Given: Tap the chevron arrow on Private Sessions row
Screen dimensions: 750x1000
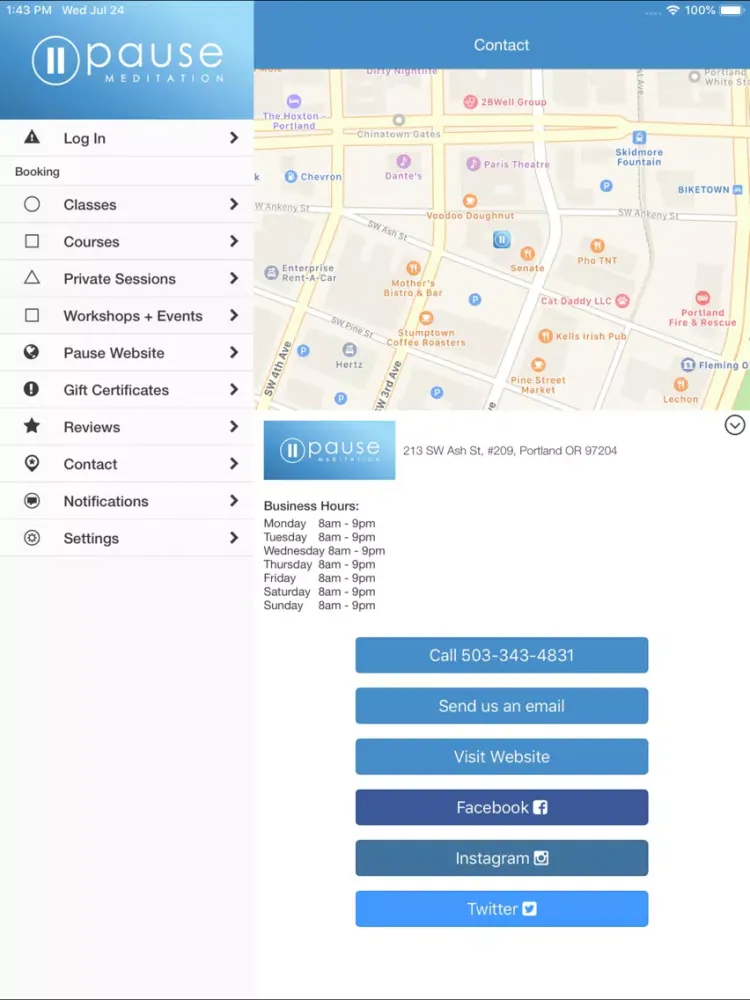Looking at the screenshot, I should (x=234, y=278).
